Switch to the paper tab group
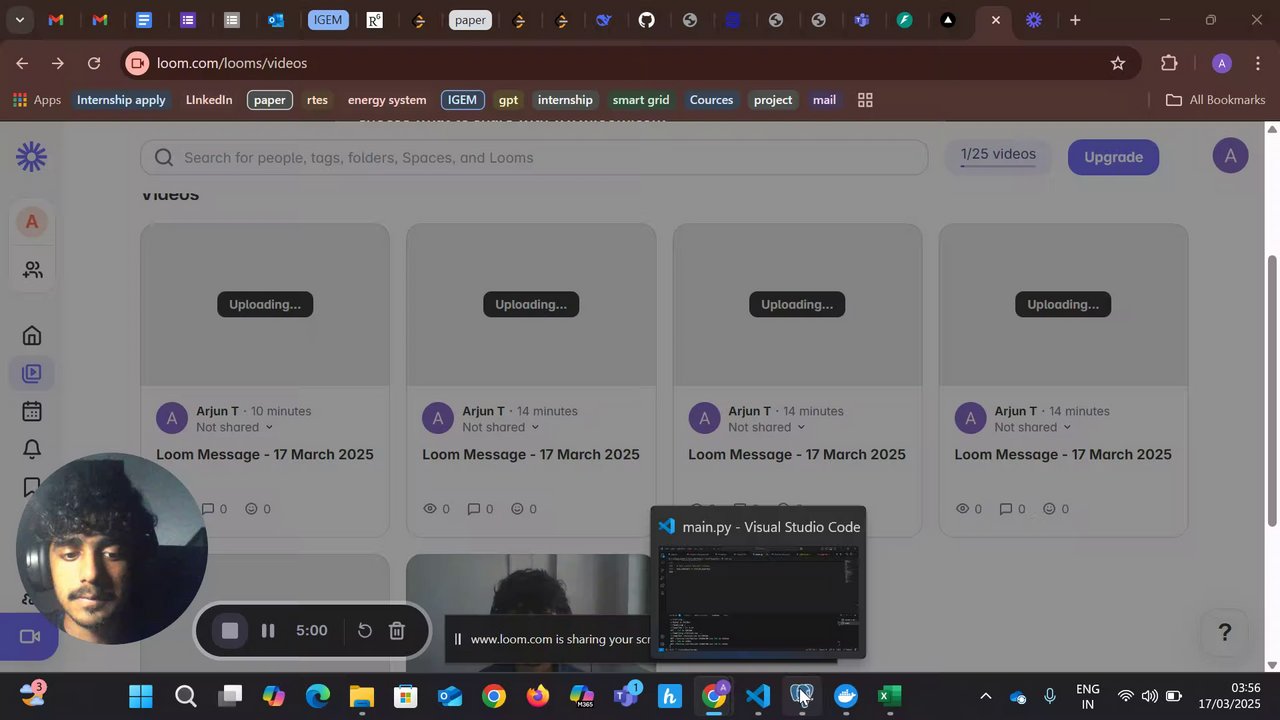1280x720 pixels. 470,19
